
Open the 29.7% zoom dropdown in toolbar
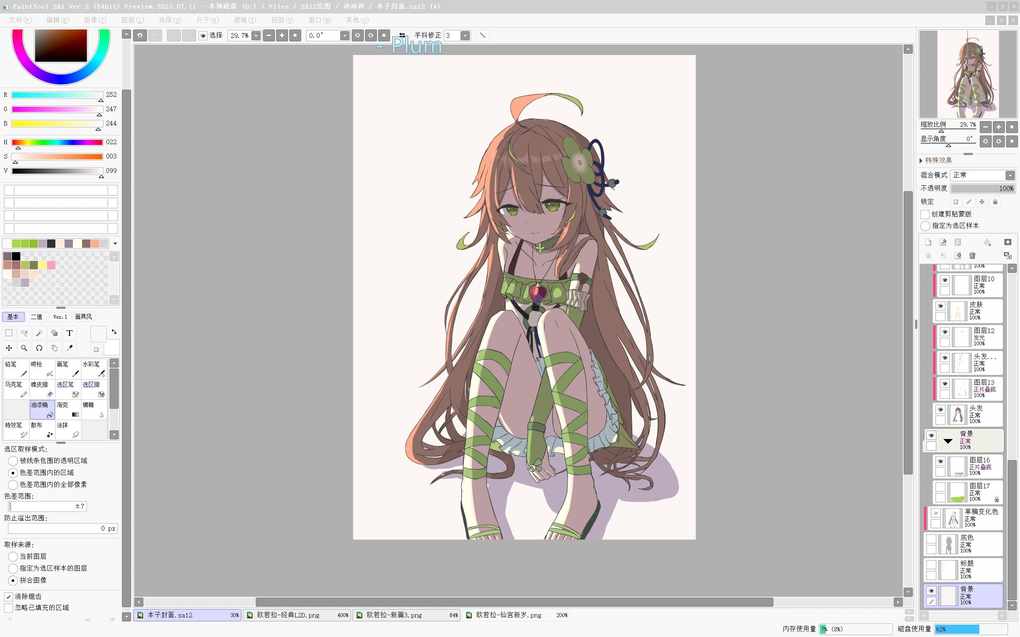pyautogui.click(x=256, y=35)
